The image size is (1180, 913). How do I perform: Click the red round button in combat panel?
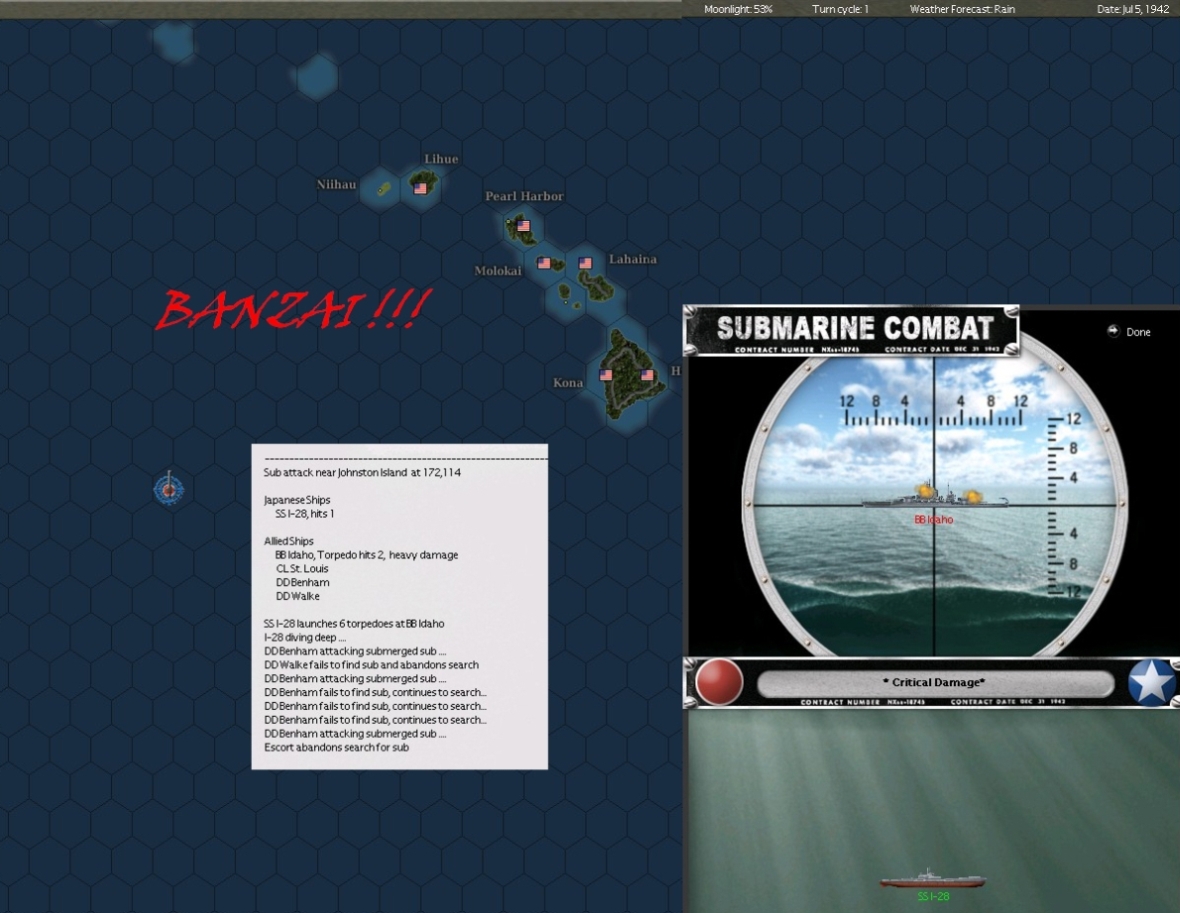(719, 682)
